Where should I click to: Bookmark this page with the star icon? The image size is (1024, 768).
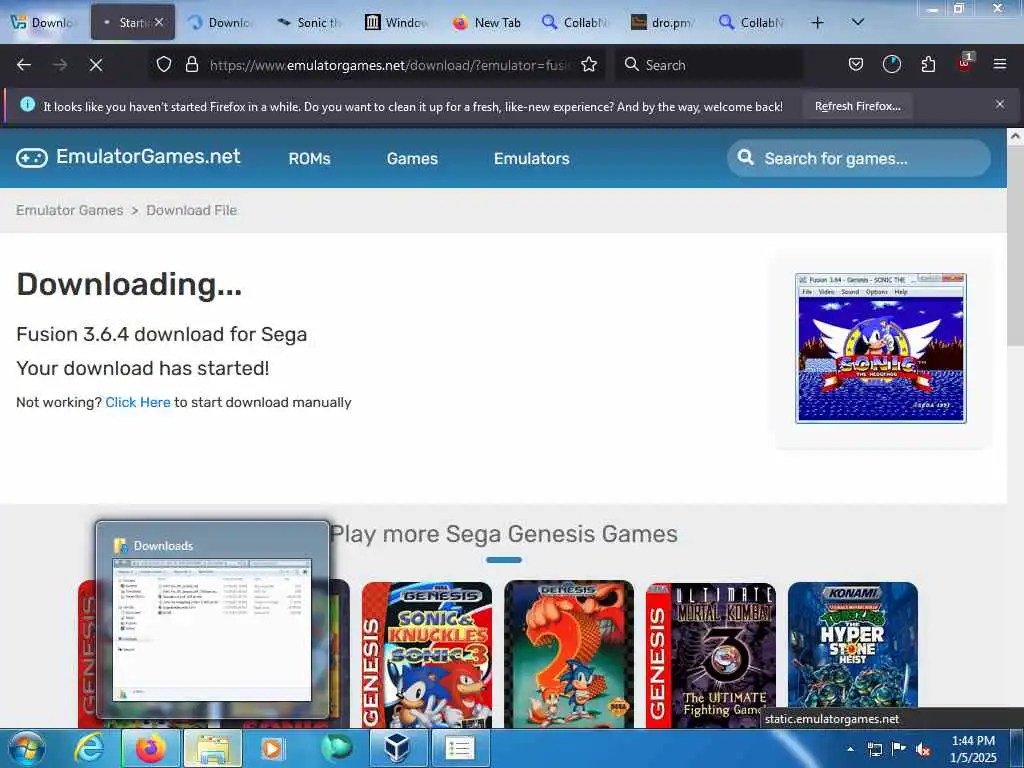pos(589,65)
